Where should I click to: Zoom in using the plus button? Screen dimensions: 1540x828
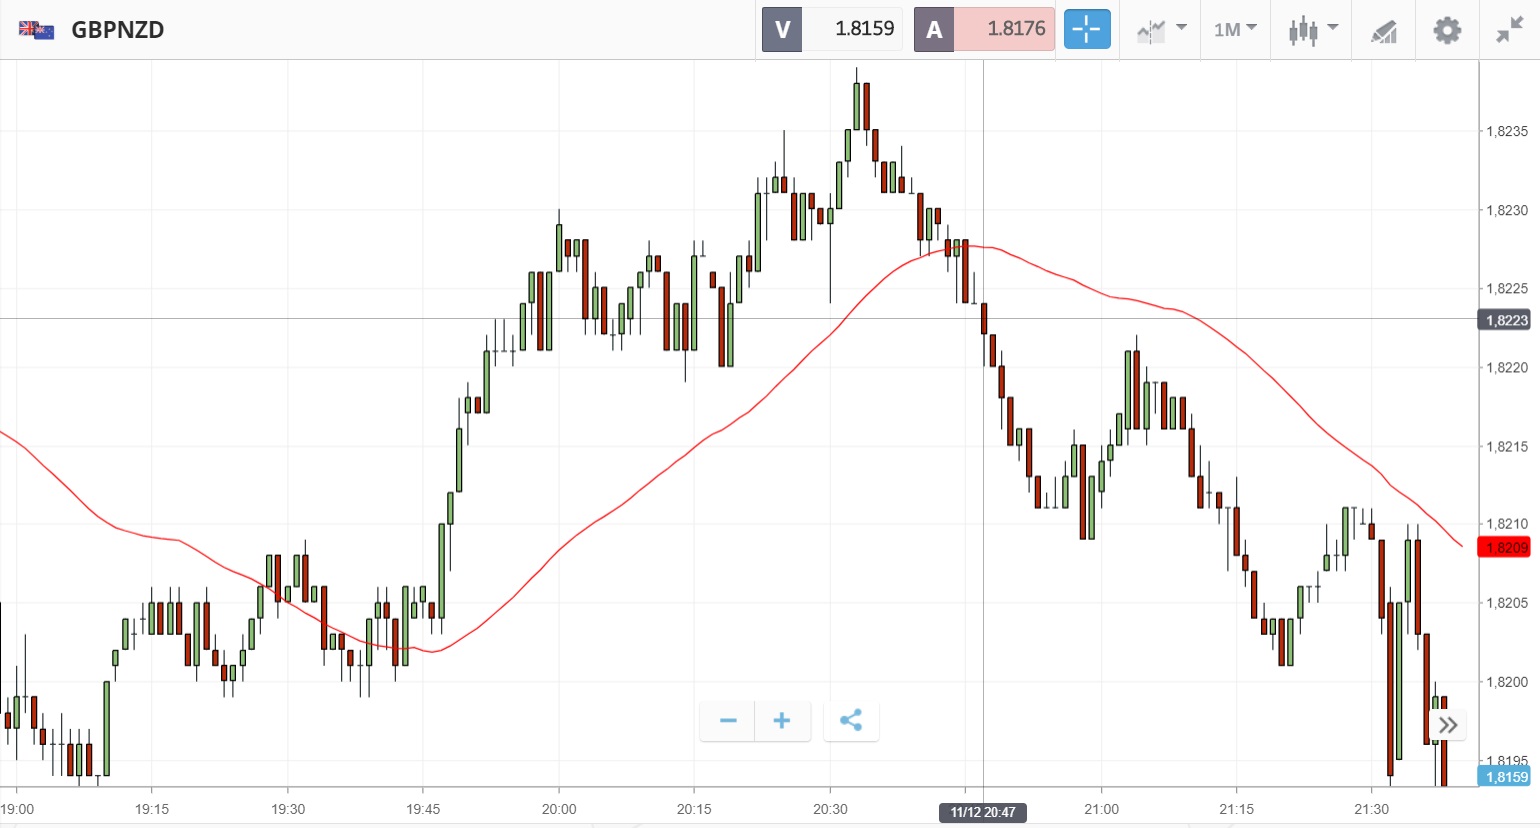pos(782,721)
